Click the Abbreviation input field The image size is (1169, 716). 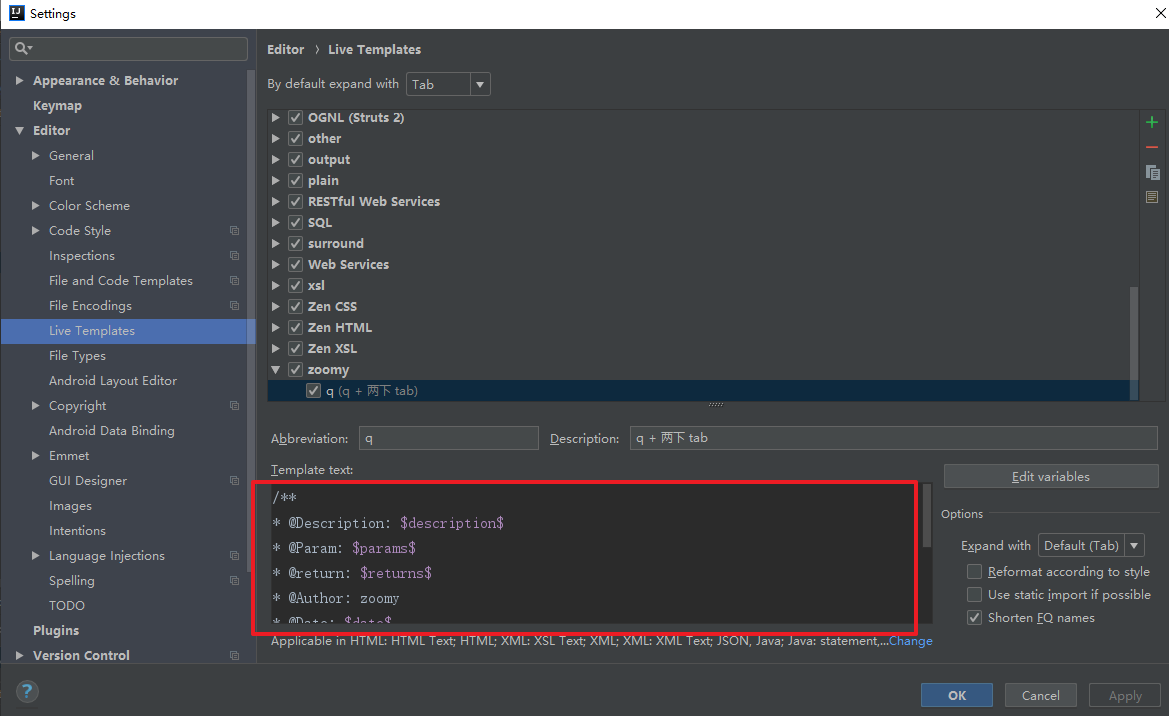click(448, 439)
